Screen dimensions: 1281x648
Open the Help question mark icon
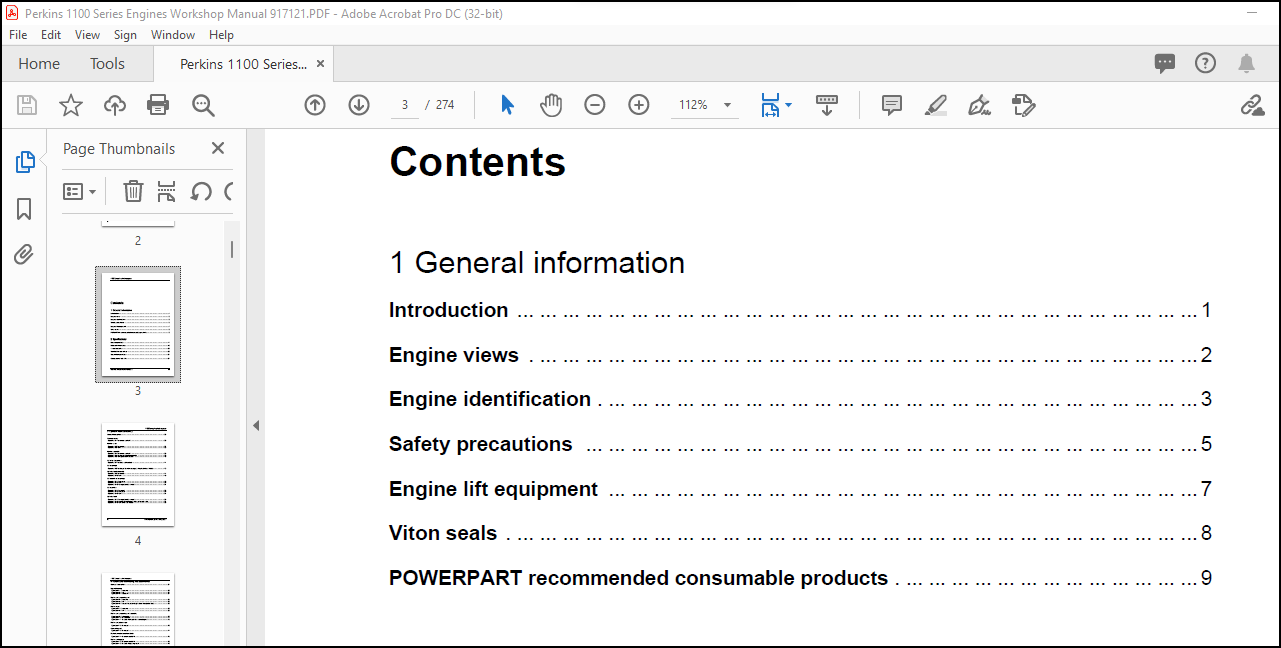point(1206,63)
